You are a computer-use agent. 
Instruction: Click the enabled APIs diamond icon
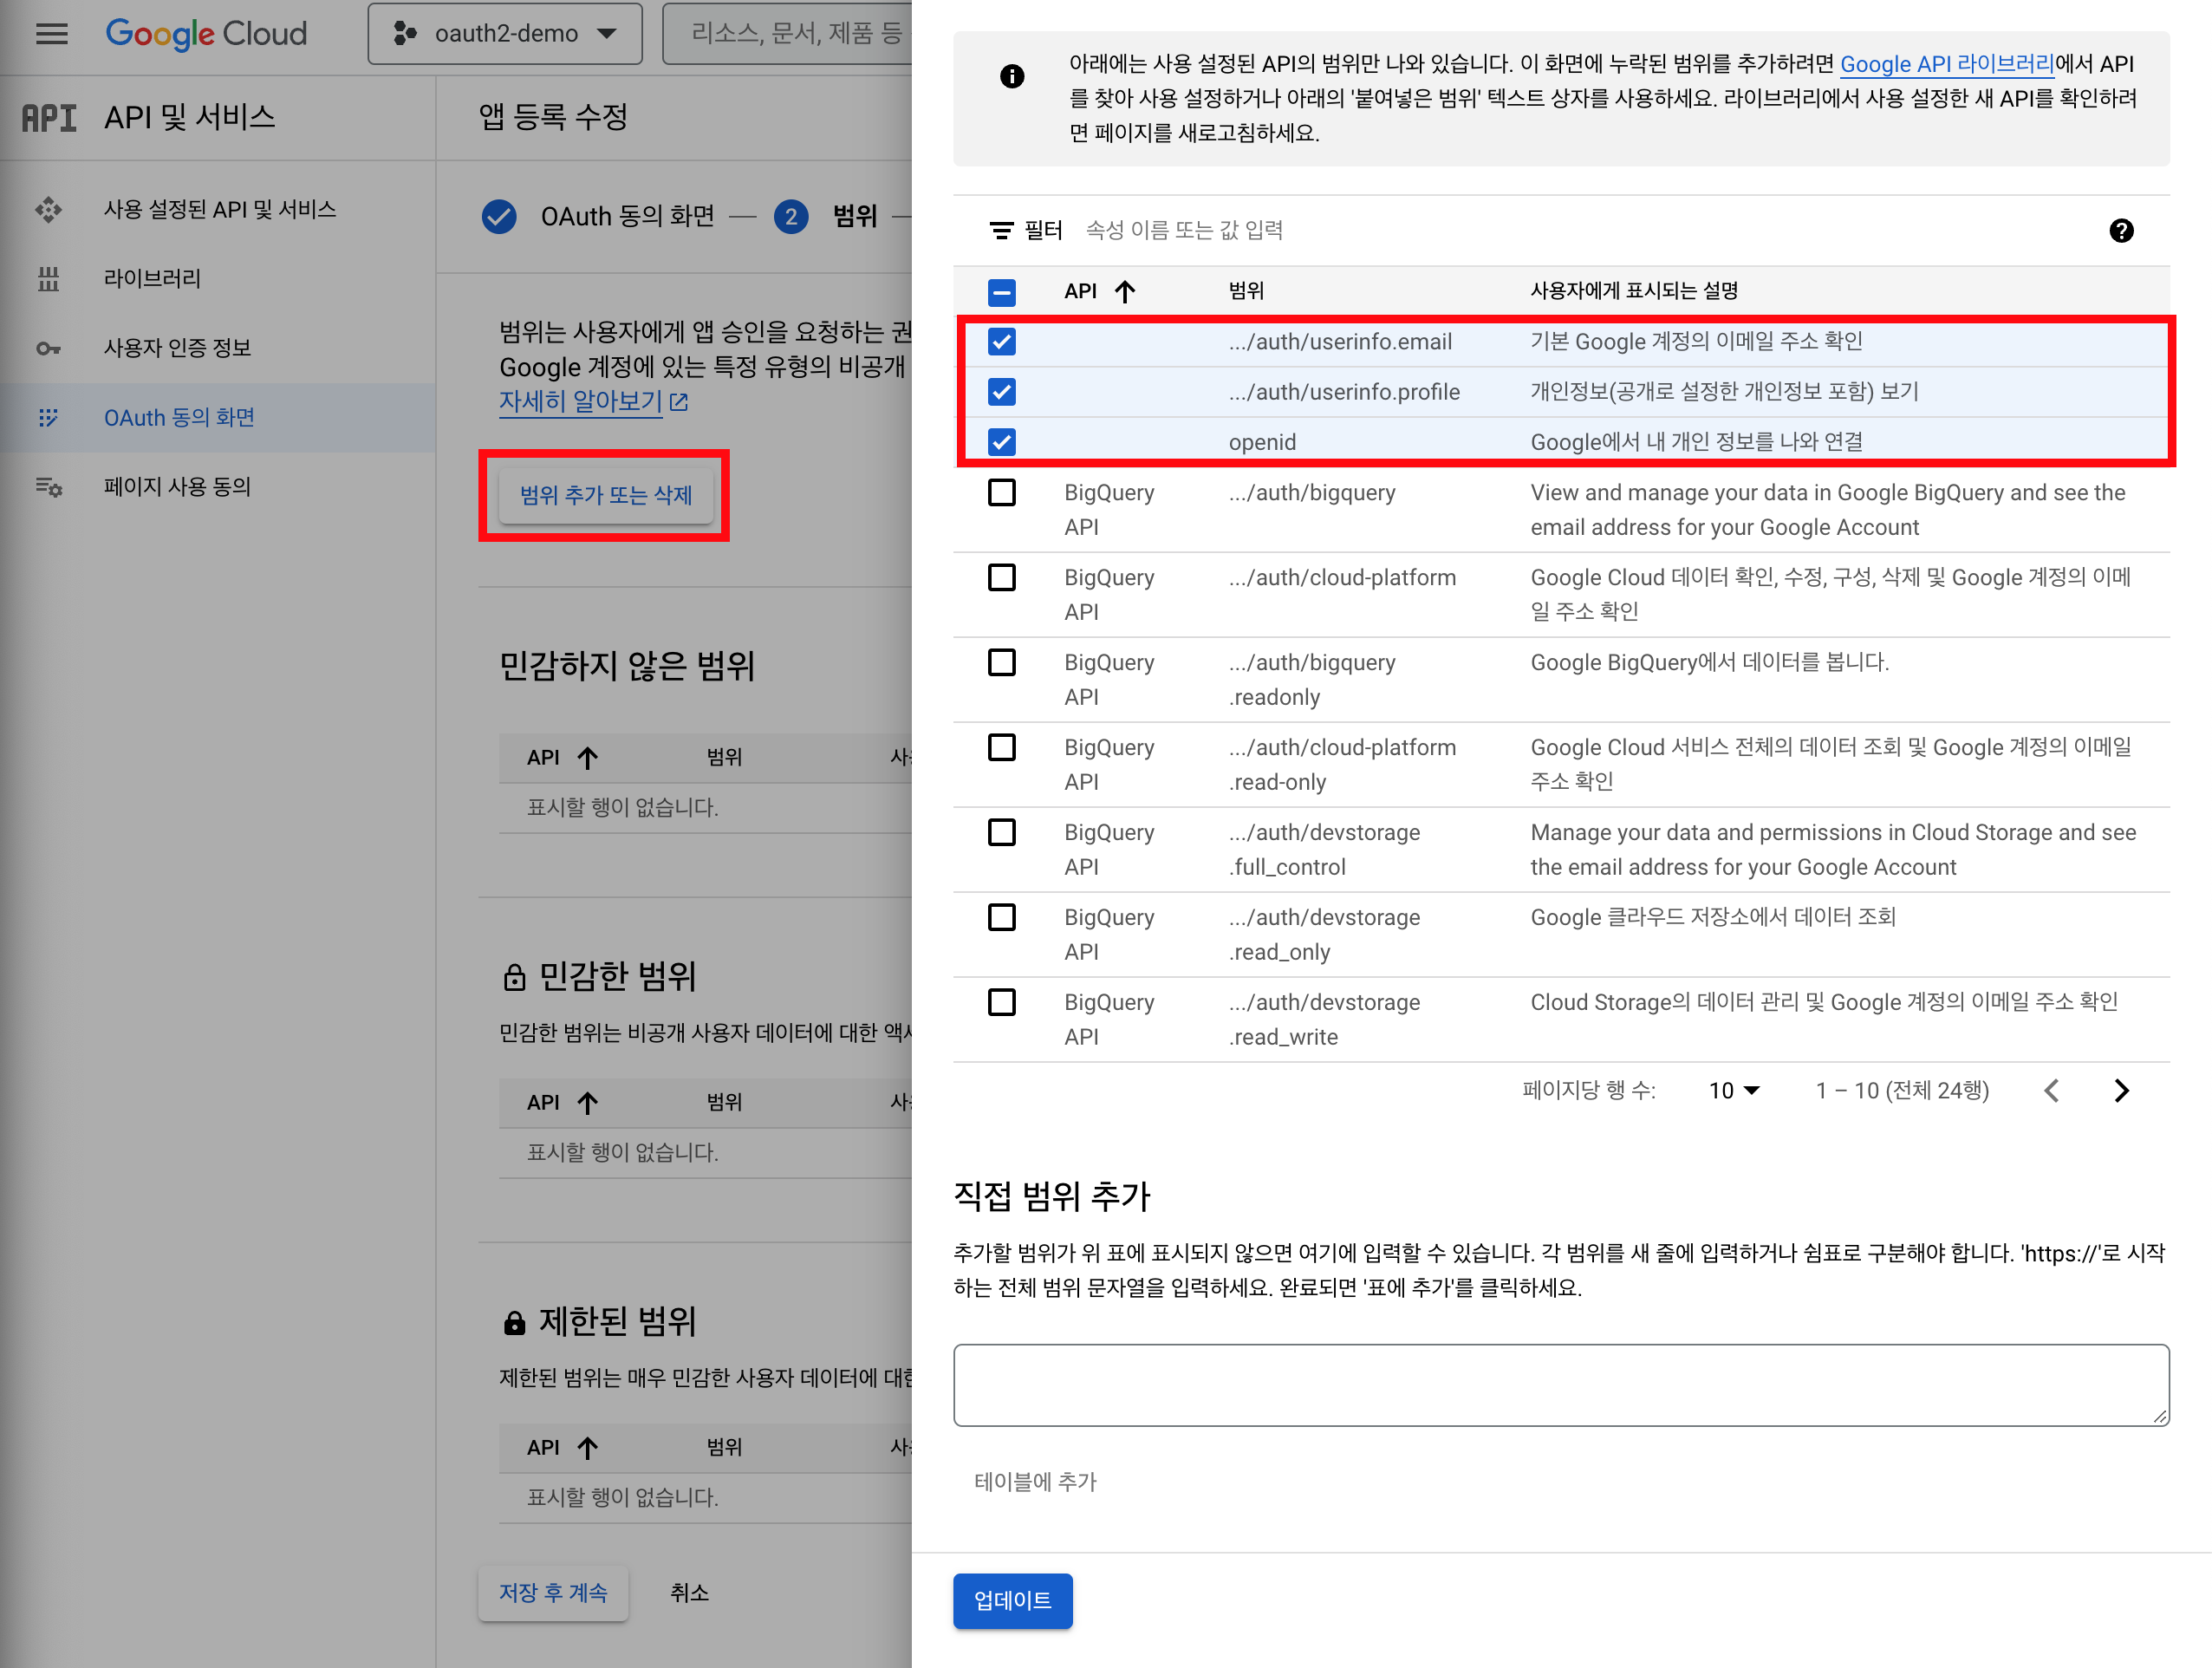click(48, 209)
